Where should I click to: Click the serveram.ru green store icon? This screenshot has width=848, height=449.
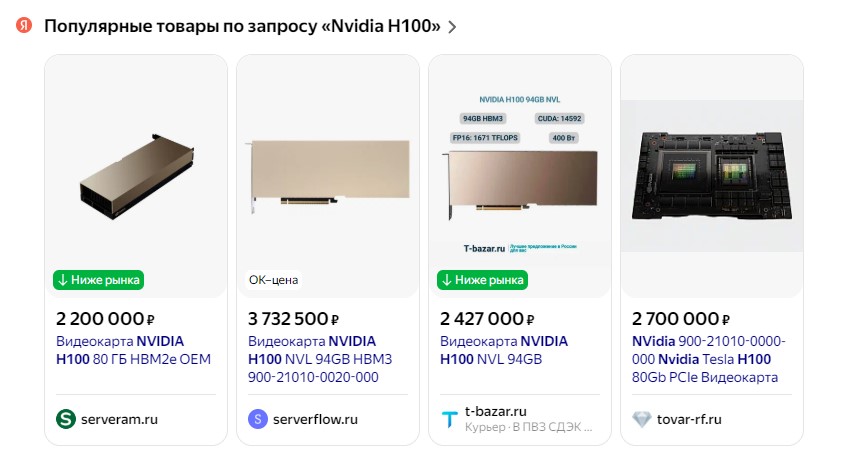point(66,419)
